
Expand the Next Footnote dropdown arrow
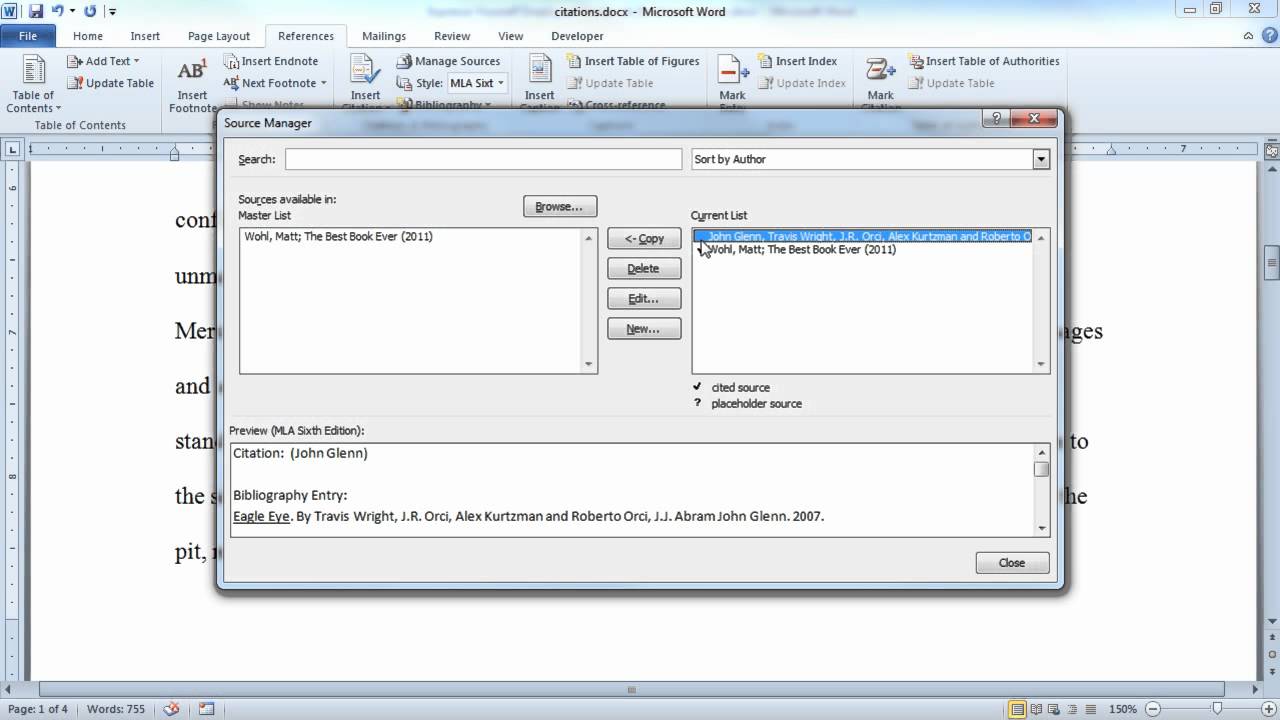(x=323, y=83)
